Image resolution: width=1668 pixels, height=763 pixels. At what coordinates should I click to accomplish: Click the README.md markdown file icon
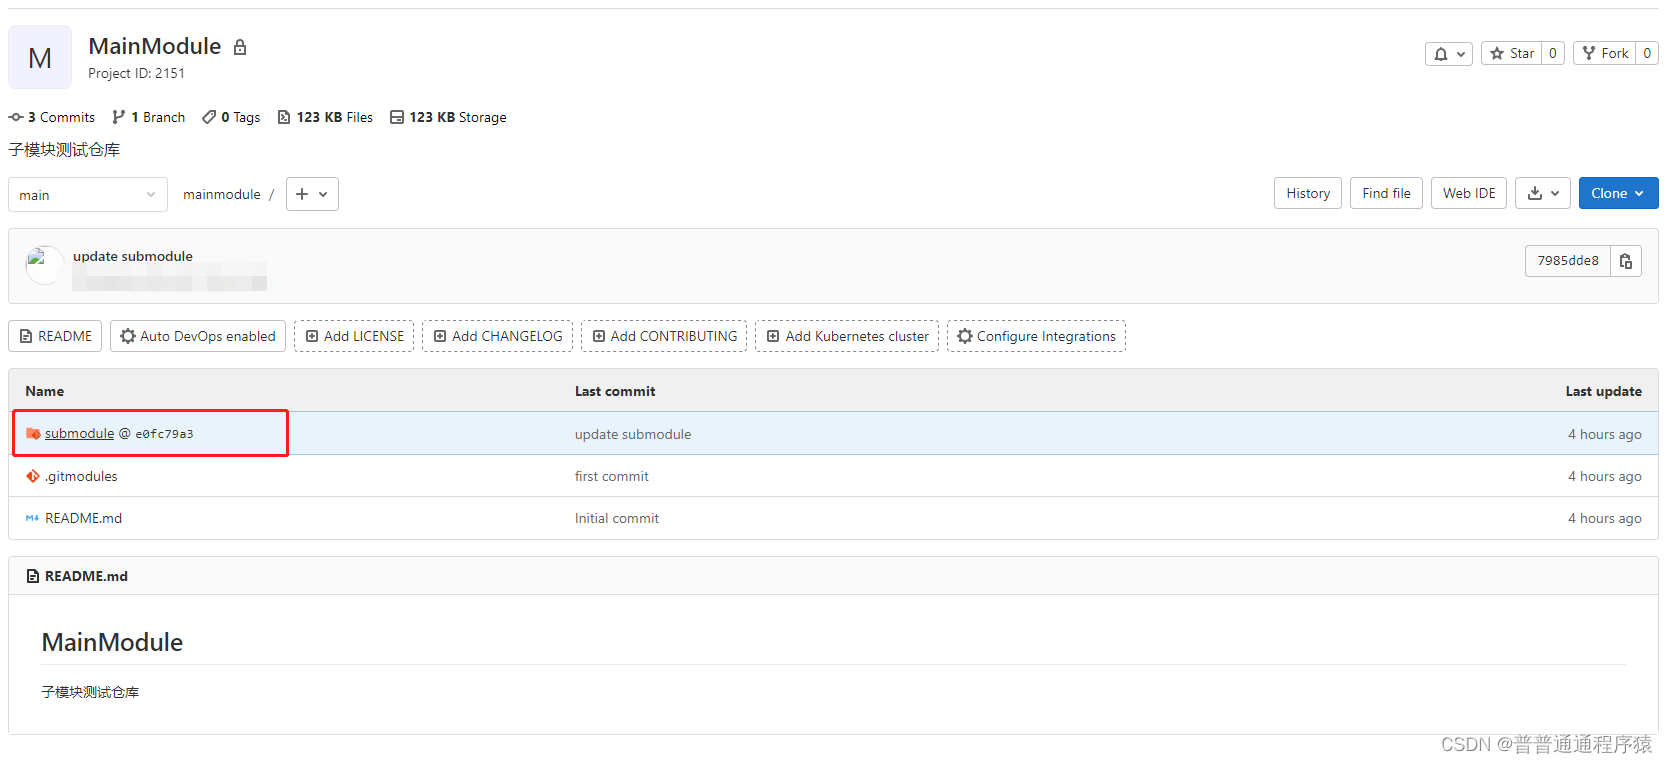33,518
